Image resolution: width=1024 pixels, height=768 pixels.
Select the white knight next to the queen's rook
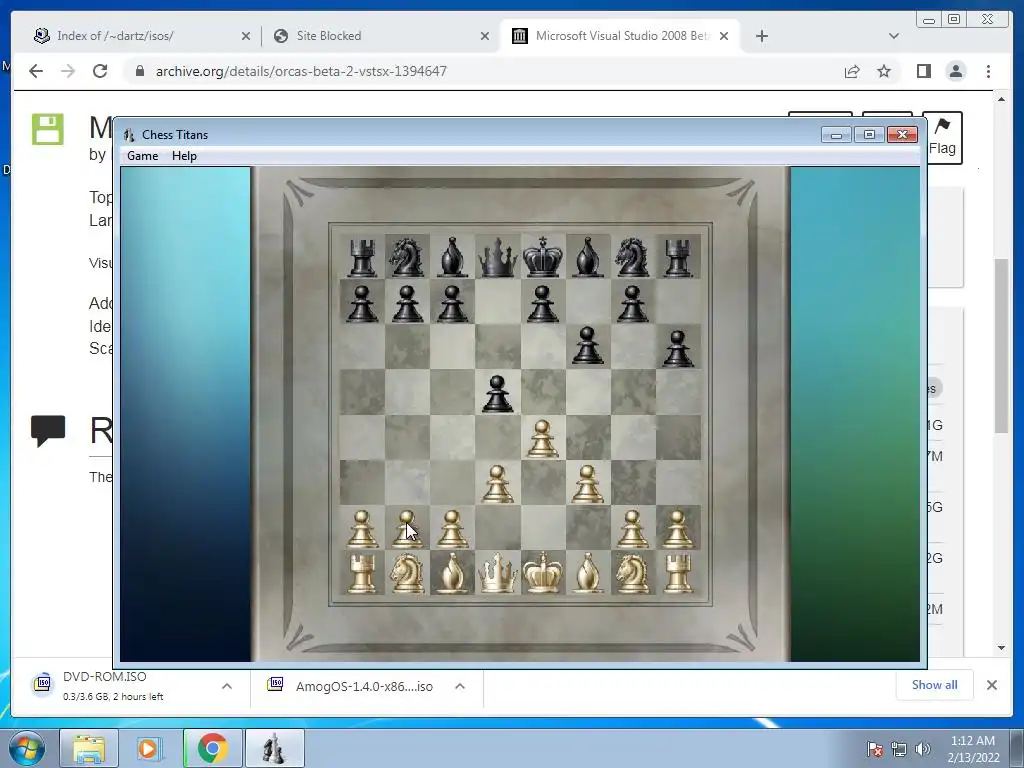pos(407,574)
